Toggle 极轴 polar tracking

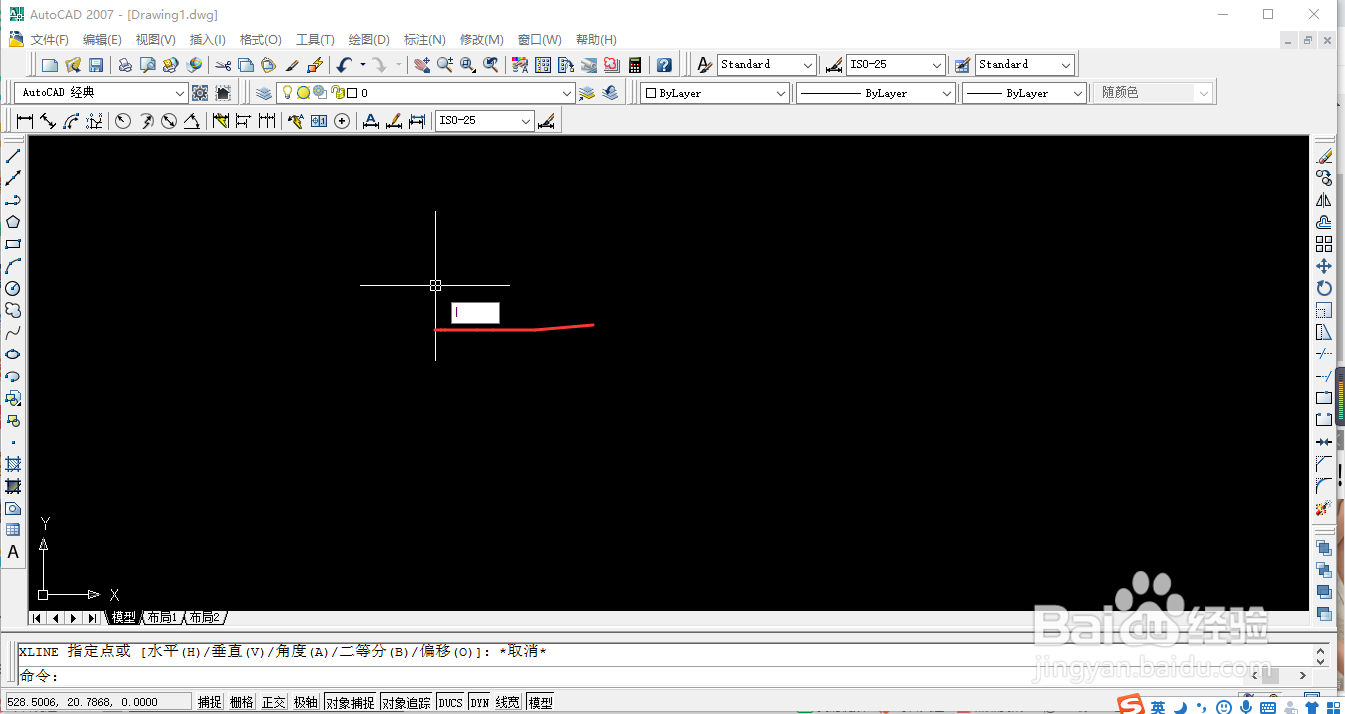click(306, 702)
